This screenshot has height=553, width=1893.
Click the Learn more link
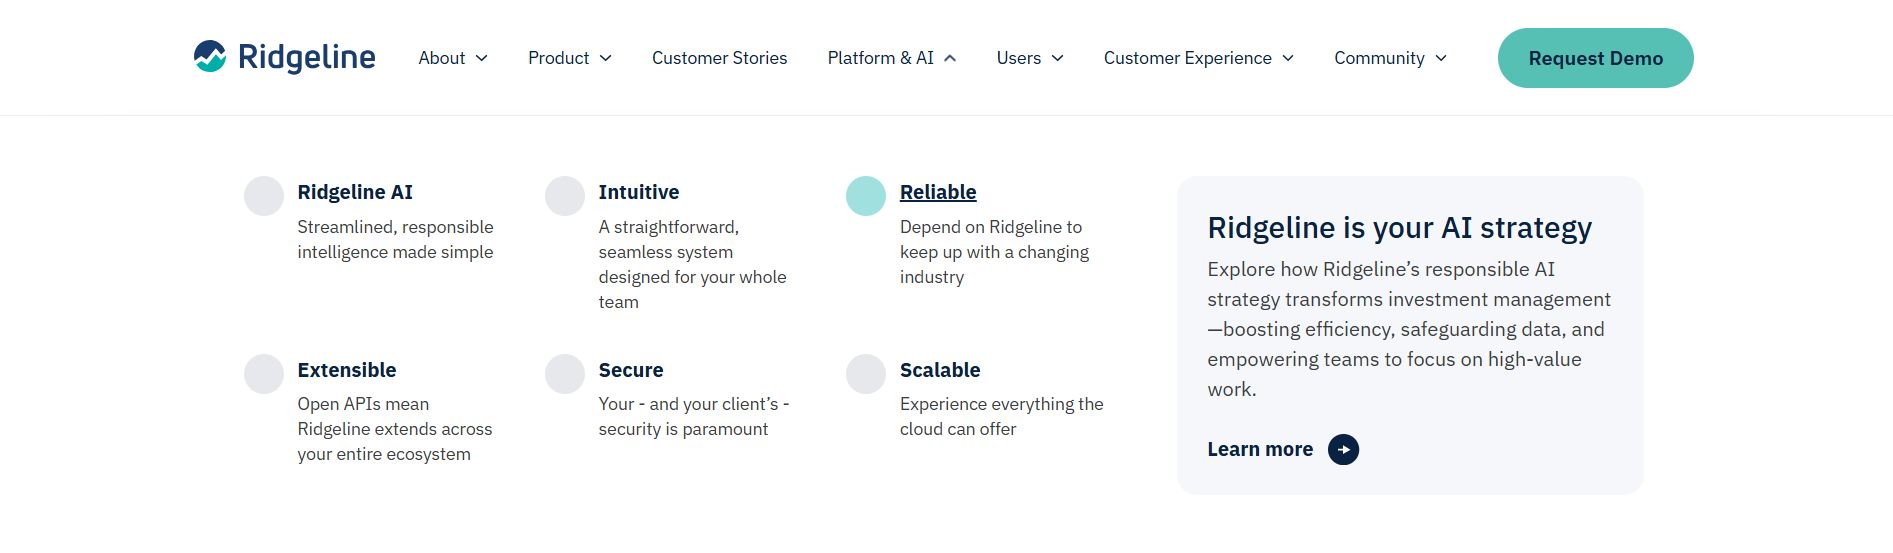click(1260, 450)
